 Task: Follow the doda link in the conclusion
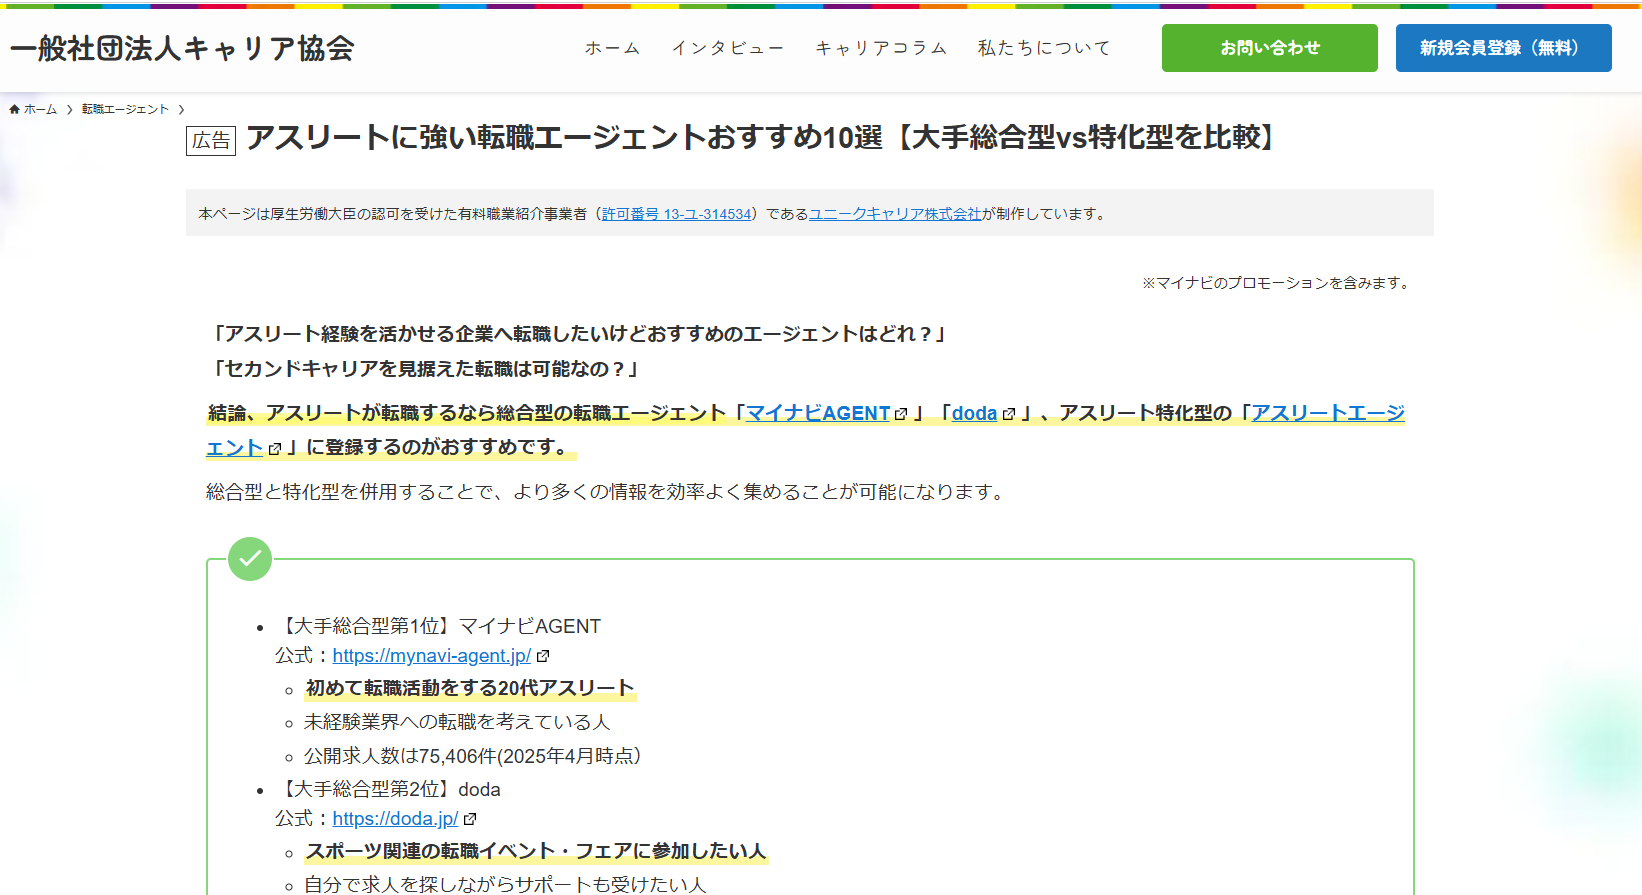pos(974,413)
